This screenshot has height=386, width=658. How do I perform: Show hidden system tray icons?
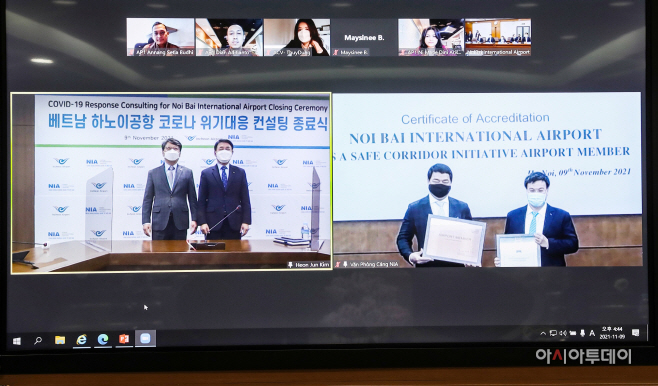click(x=543, y=334)
